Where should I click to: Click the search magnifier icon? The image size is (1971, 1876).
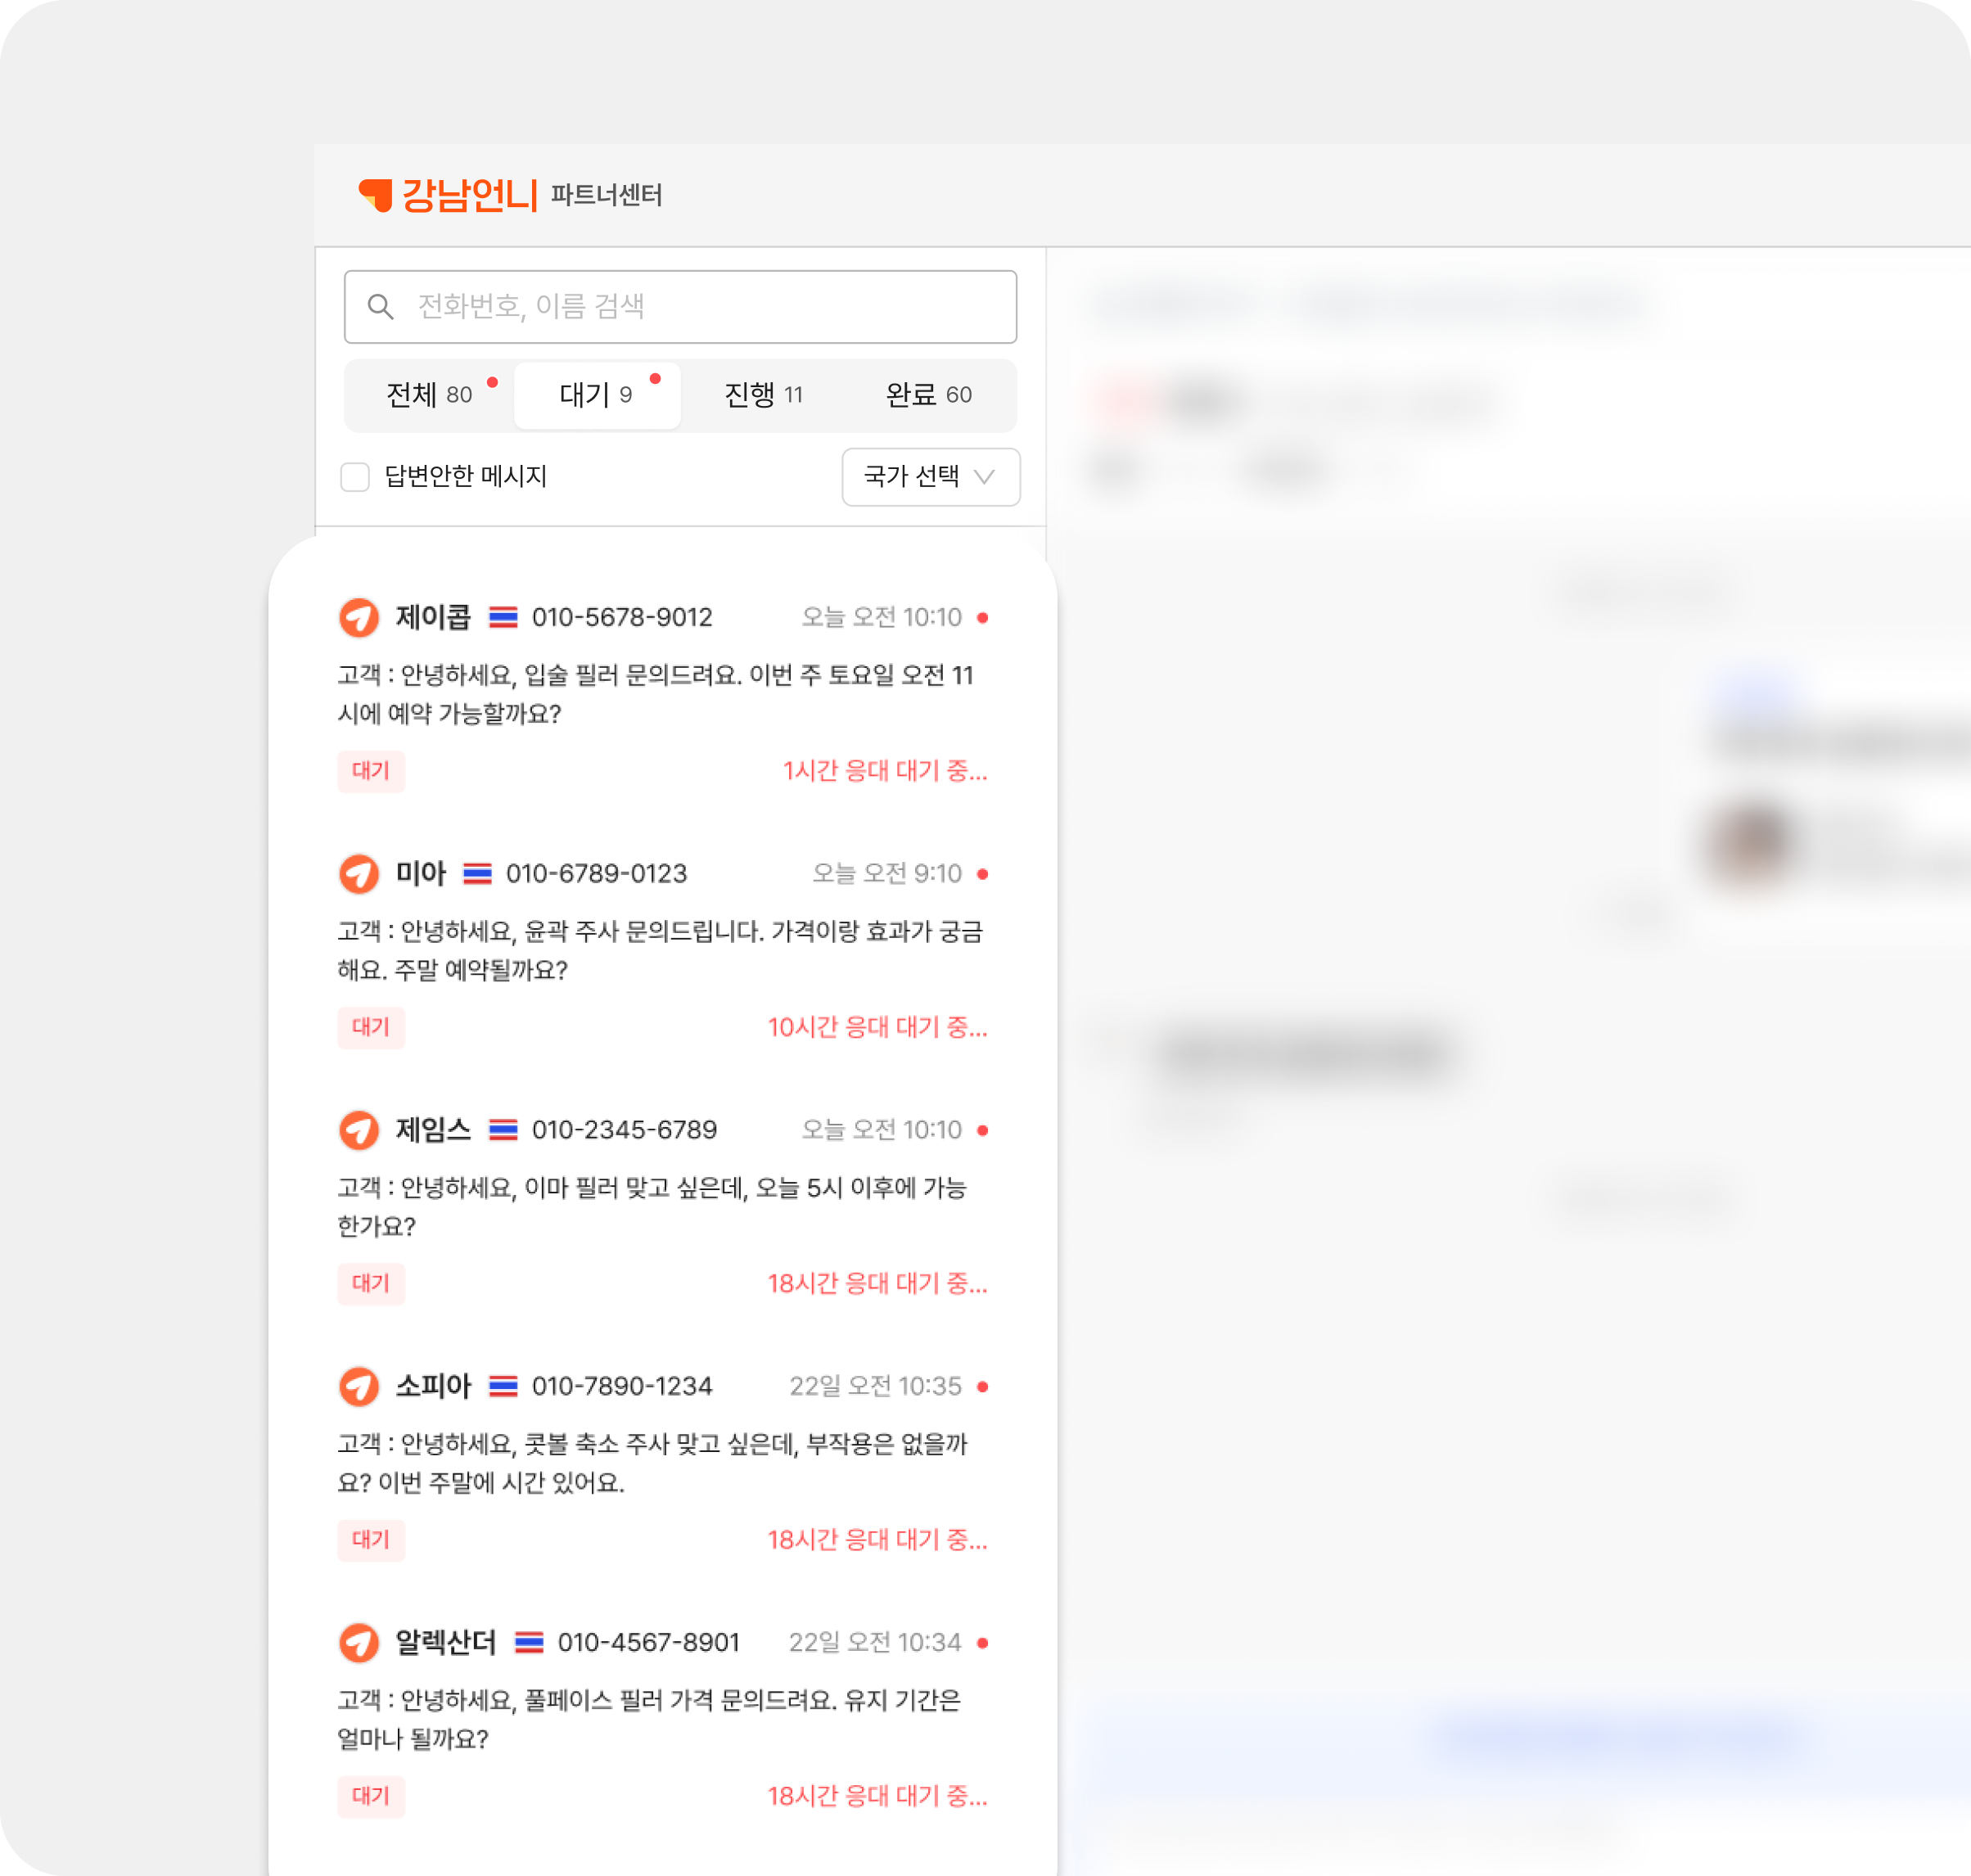point(380,307)
